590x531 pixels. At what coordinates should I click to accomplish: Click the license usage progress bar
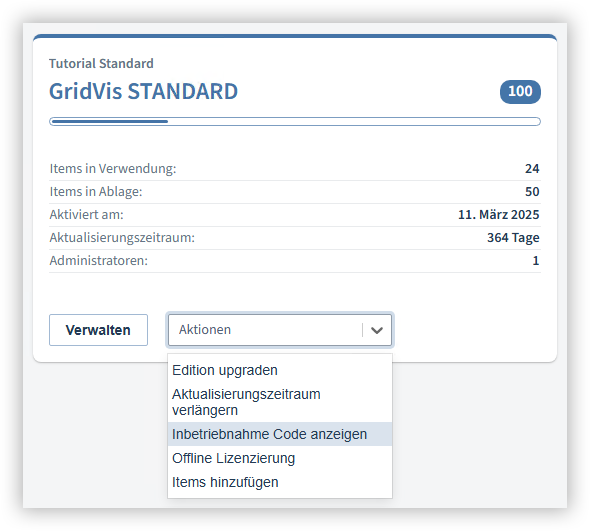pyautogui.click(x=295, y=122)
